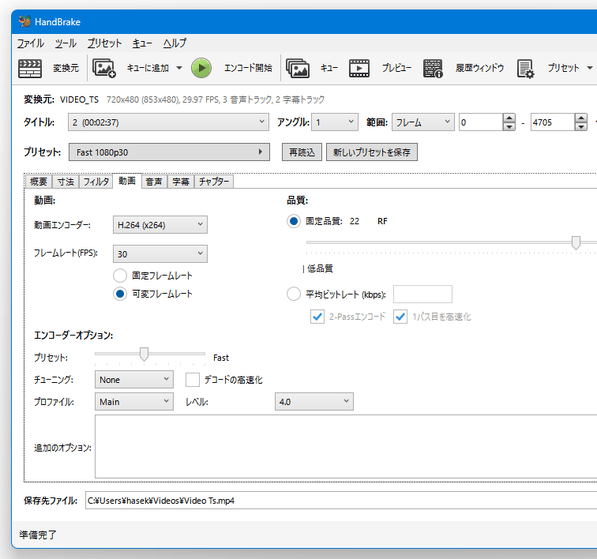The image size is (597, 559).
Task: Click the 新しいプリセットを保存 button
Action: (x=372, y=152)
